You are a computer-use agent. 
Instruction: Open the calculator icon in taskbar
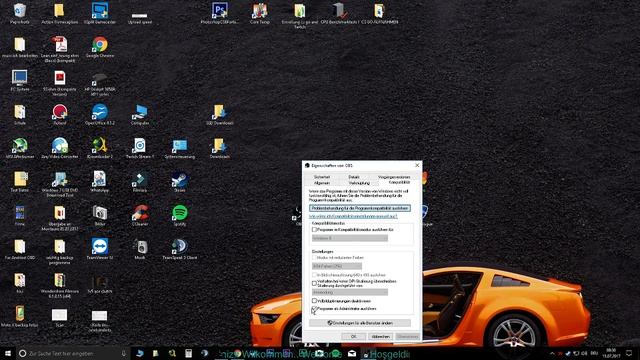point(188,353)
